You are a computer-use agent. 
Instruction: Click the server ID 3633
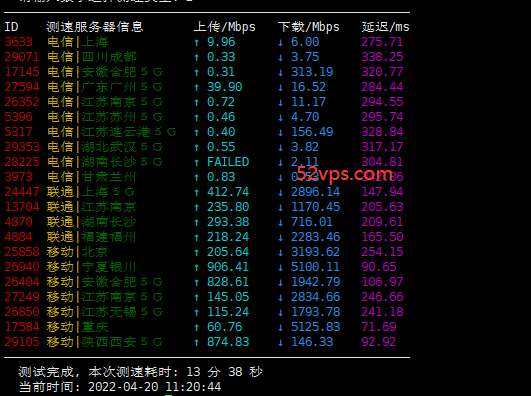pyautogui.click(x=19, y=42)
